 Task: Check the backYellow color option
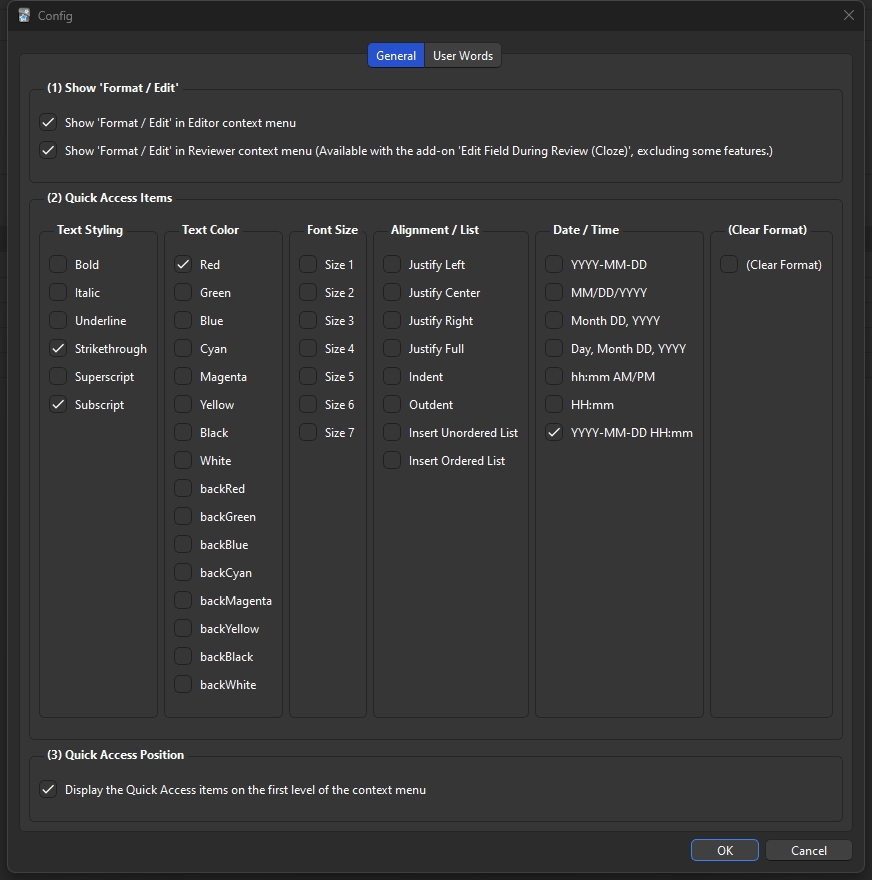[184, 629]
